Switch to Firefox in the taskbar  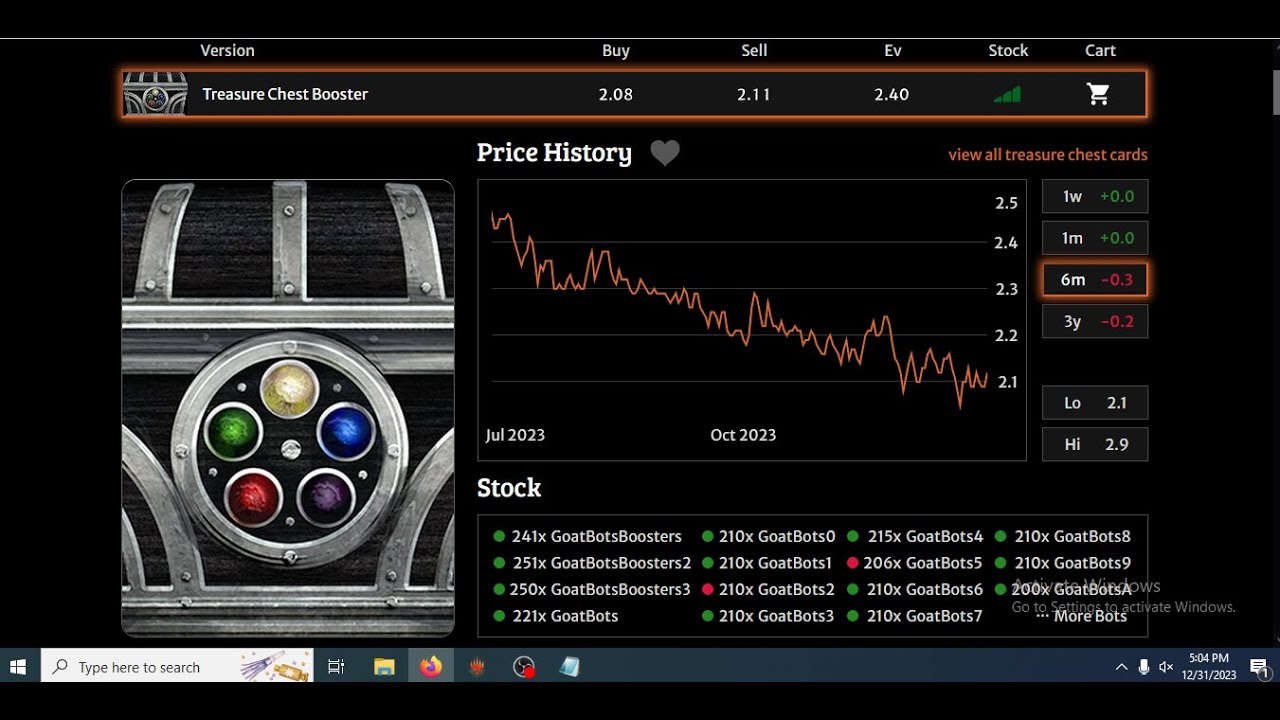[x=431, y=667]
